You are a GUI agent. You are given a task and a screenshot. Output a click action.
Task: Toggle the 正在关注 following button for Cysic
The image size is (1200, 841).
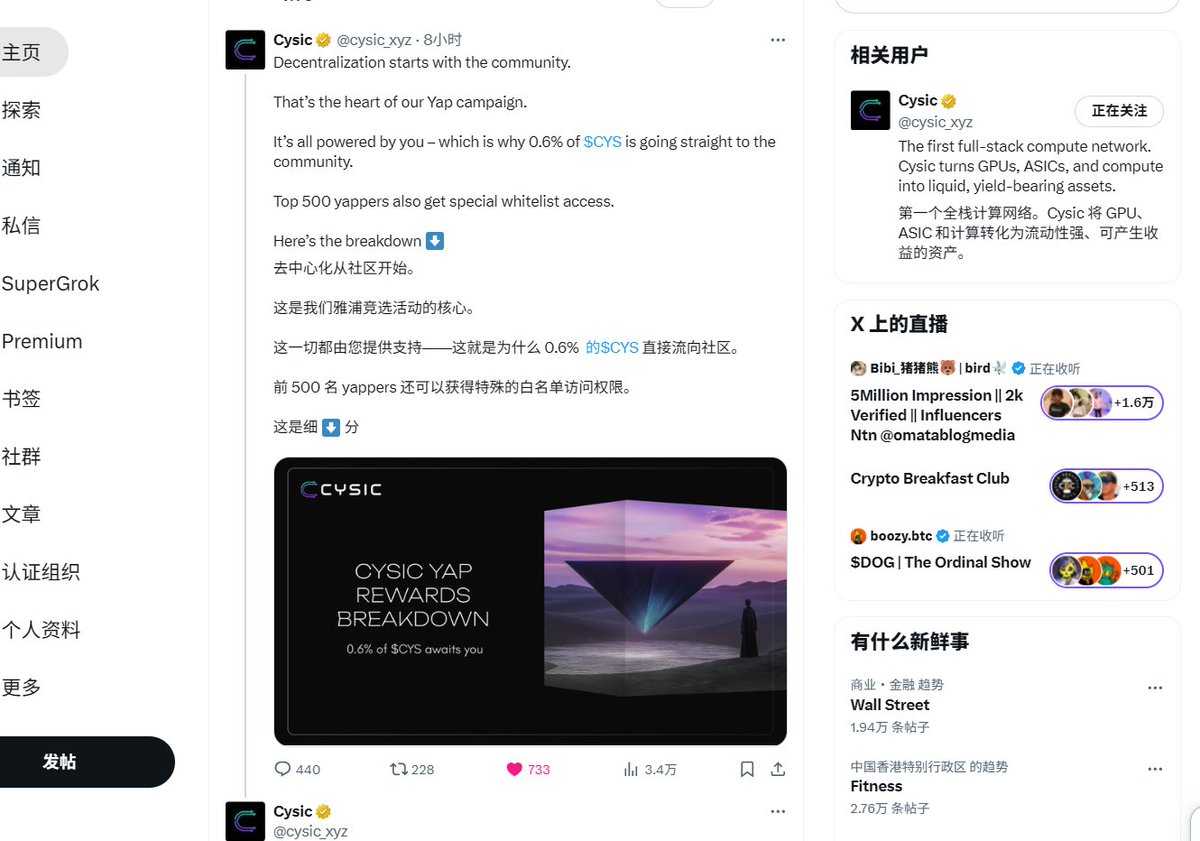click(x=1119, y=111)
